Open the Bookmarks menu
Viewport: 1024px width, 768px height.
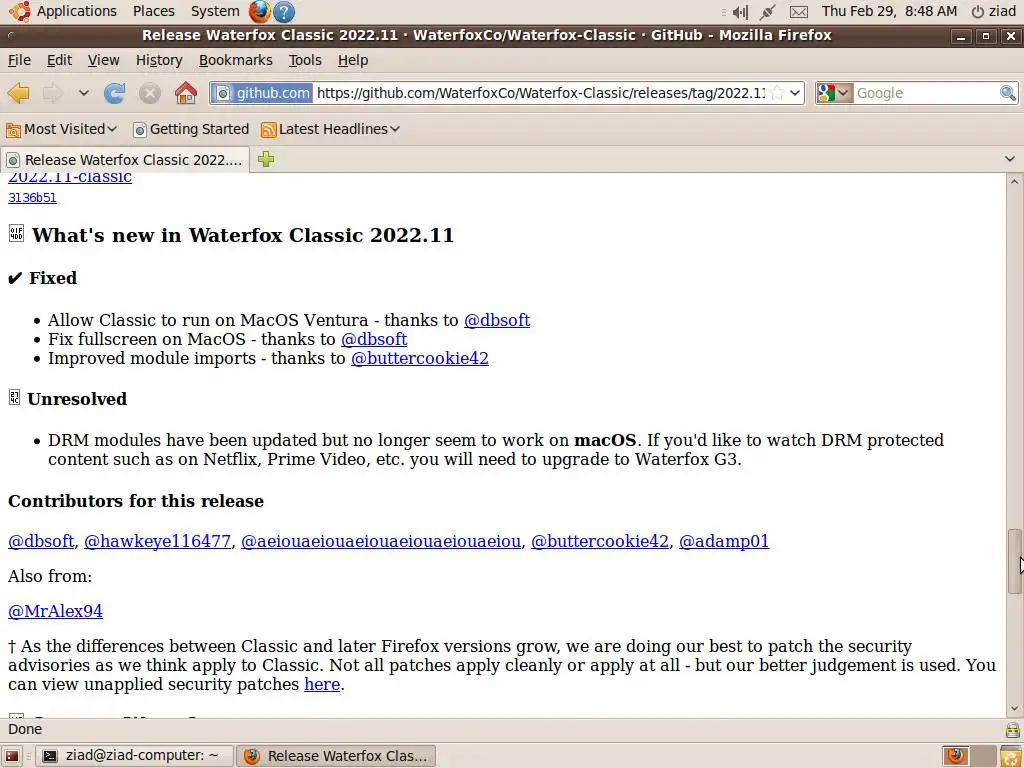pos(236,60)
